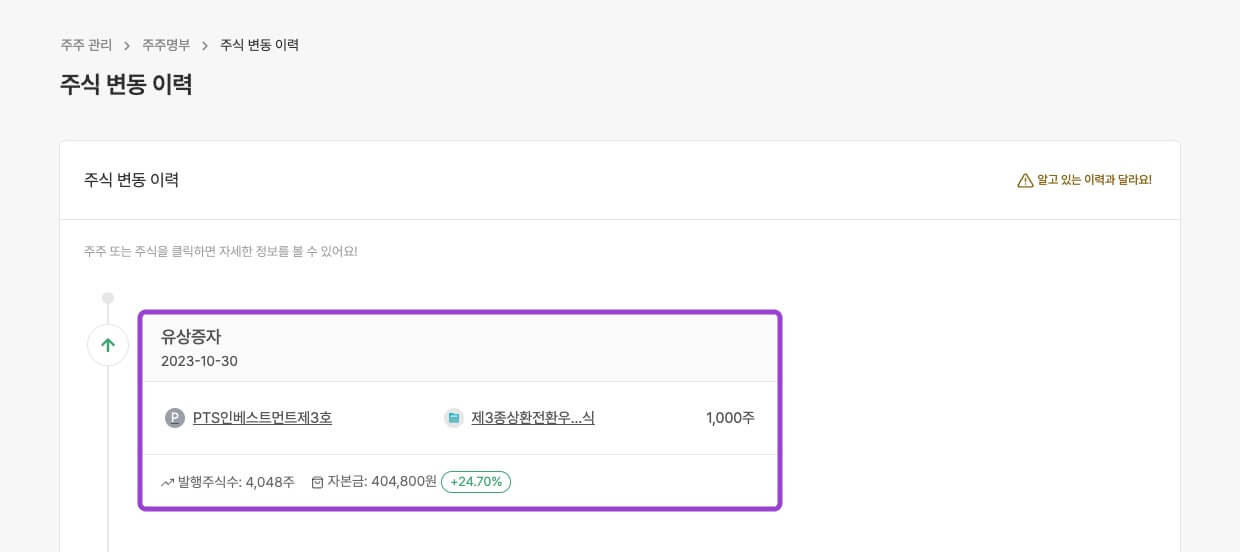
Task: Click the 1,000주 share quantity
Action: [x=730, y=418]
